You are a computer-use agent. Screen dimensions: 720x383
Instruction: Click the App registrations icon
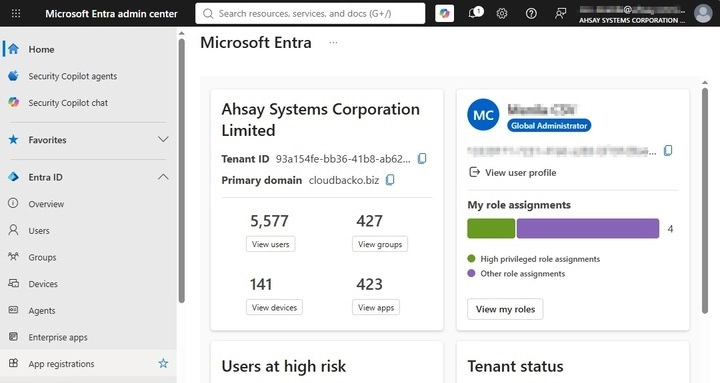[x=13, y=363]
